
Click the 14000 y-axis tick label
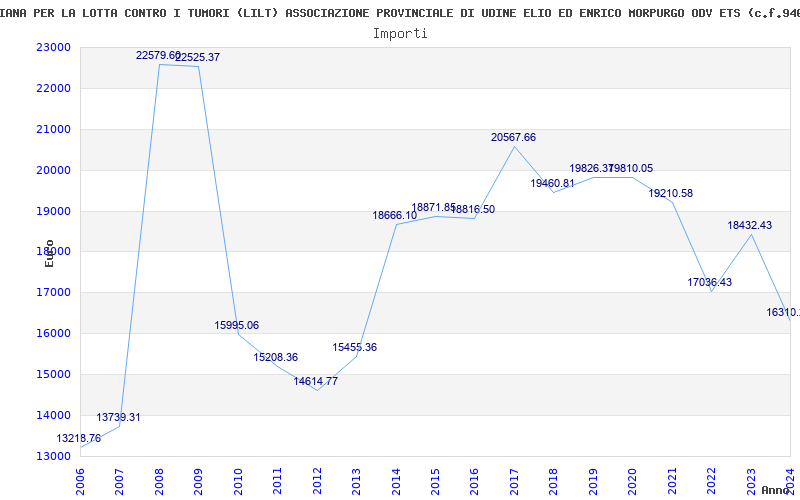coord(54,415)
